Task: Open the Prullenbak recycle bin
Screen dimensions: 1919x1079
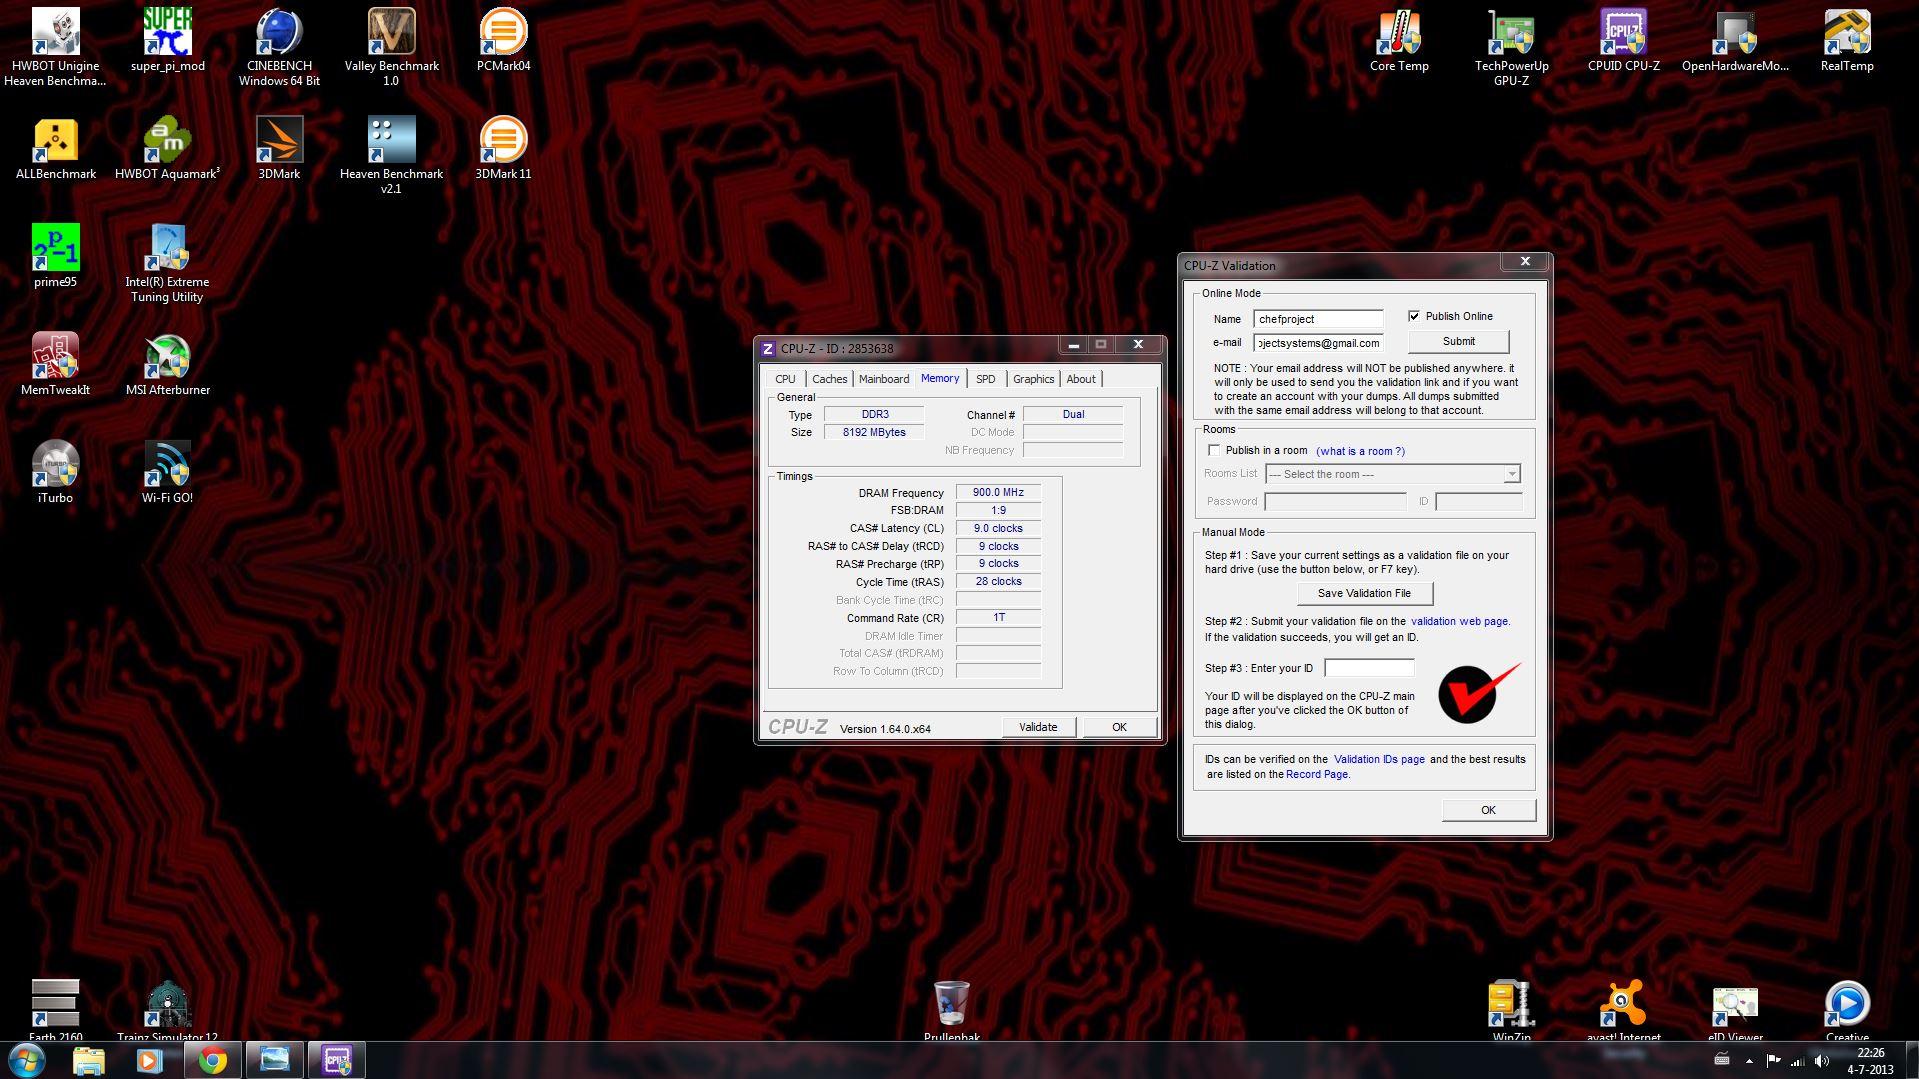Action: pos(951,1010)
